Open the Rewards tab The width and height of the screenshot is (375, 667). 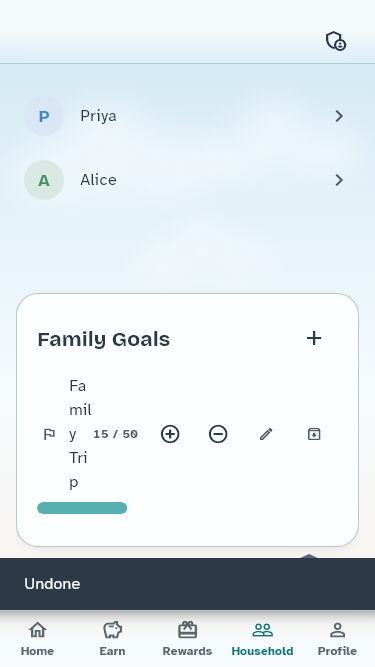187,638
